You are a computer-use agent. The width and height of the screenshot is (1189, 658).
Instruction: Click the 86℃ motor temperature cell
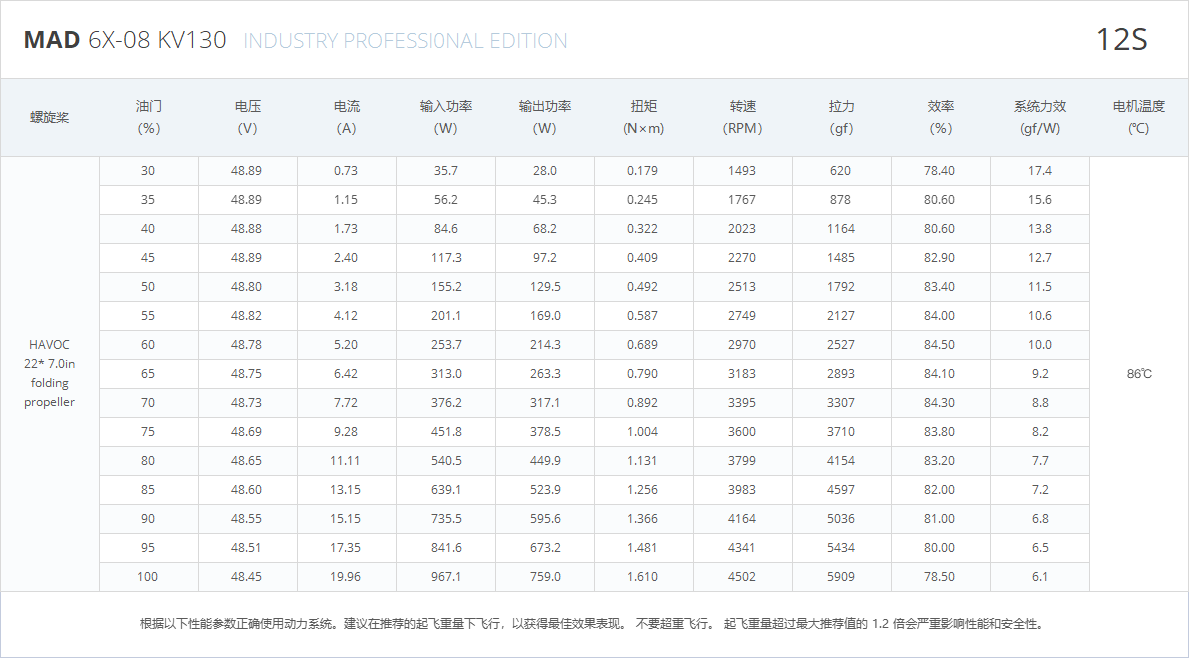click(1139, 374)
